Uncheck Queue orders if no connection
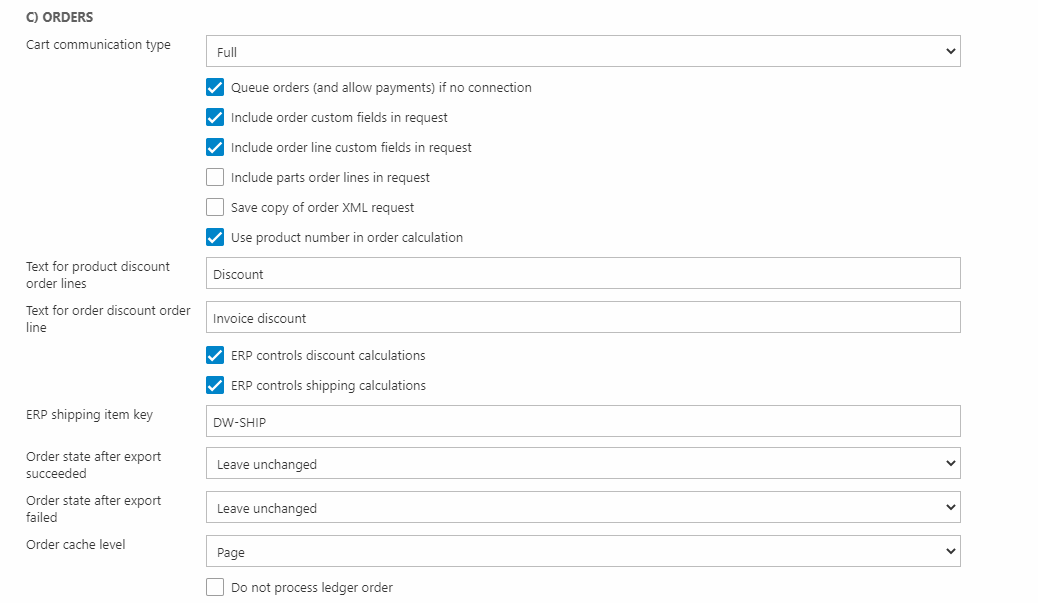1038x603 pixels. click(x=215, y=88)
